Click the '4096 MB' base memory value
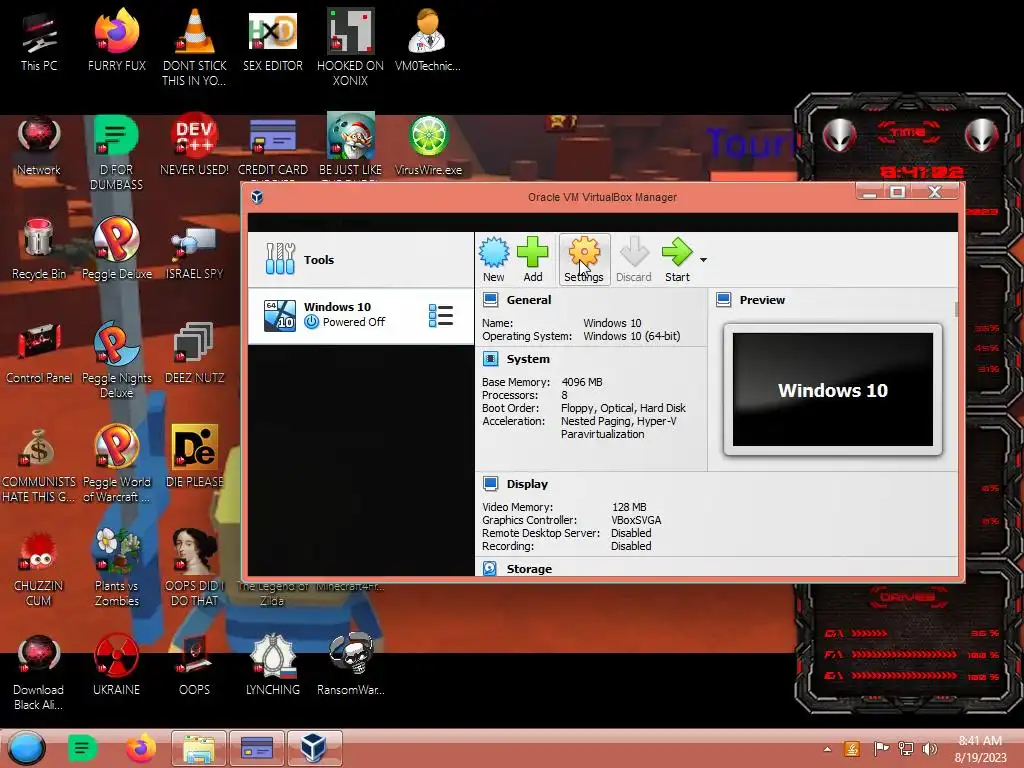The height and width of the screenshot is (768, 1024). [582, 382]
